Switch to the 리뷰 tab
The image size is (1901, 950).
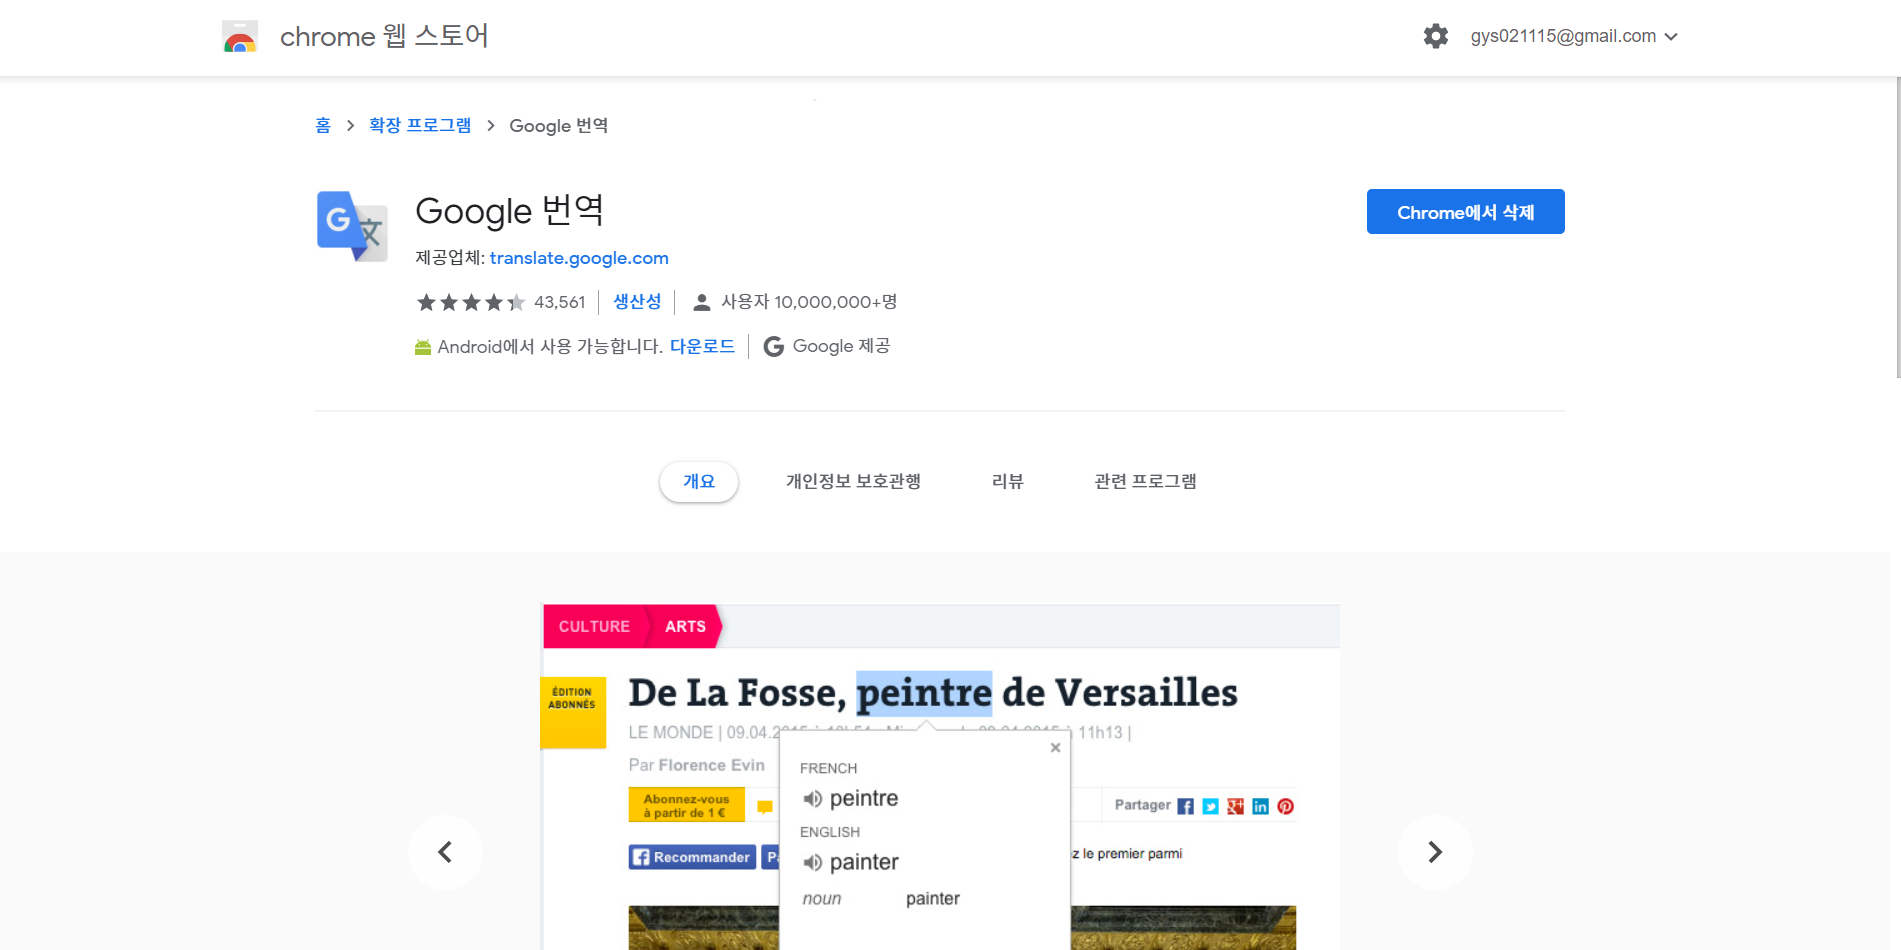coord(1008,482)
